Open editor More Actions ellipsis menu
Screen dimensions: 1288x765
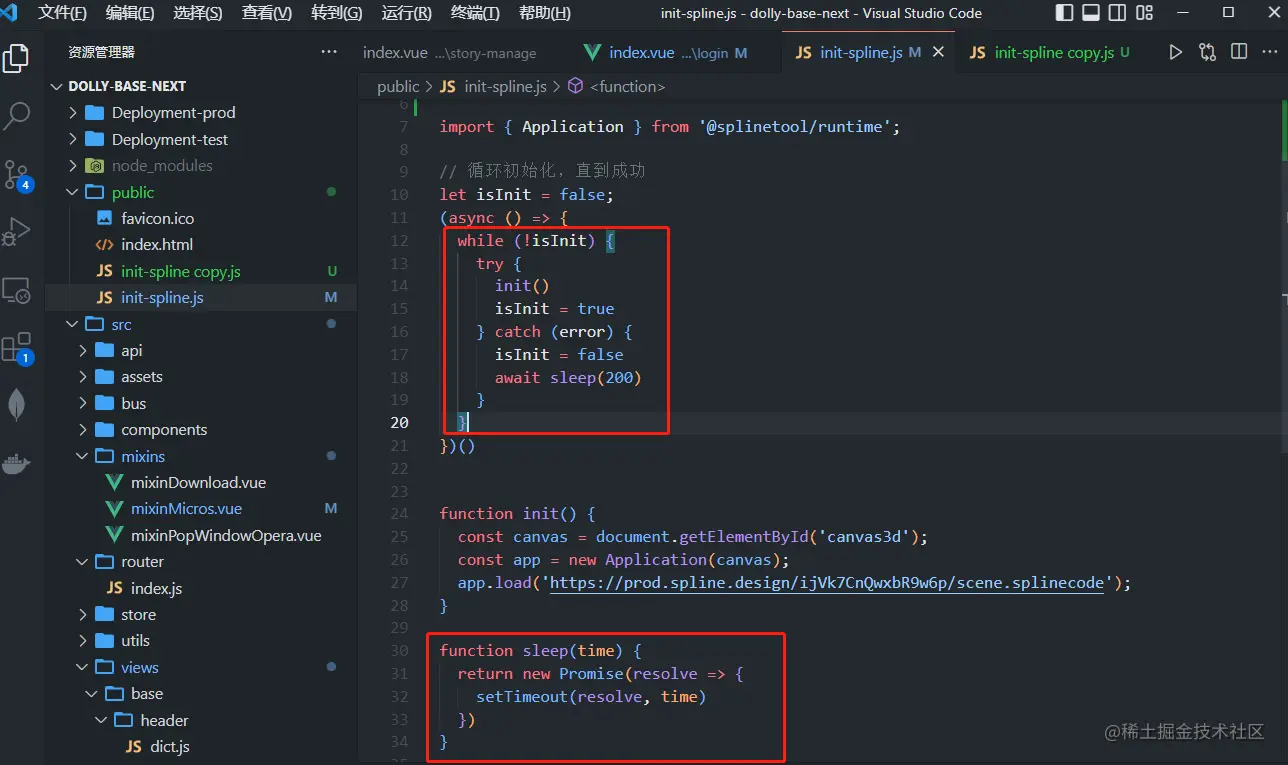pos(1270,52)
